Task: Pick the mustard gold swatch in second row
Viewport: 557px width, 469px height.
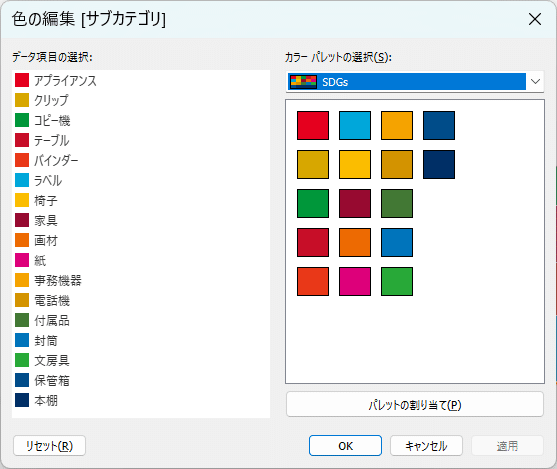Action: 313,165
